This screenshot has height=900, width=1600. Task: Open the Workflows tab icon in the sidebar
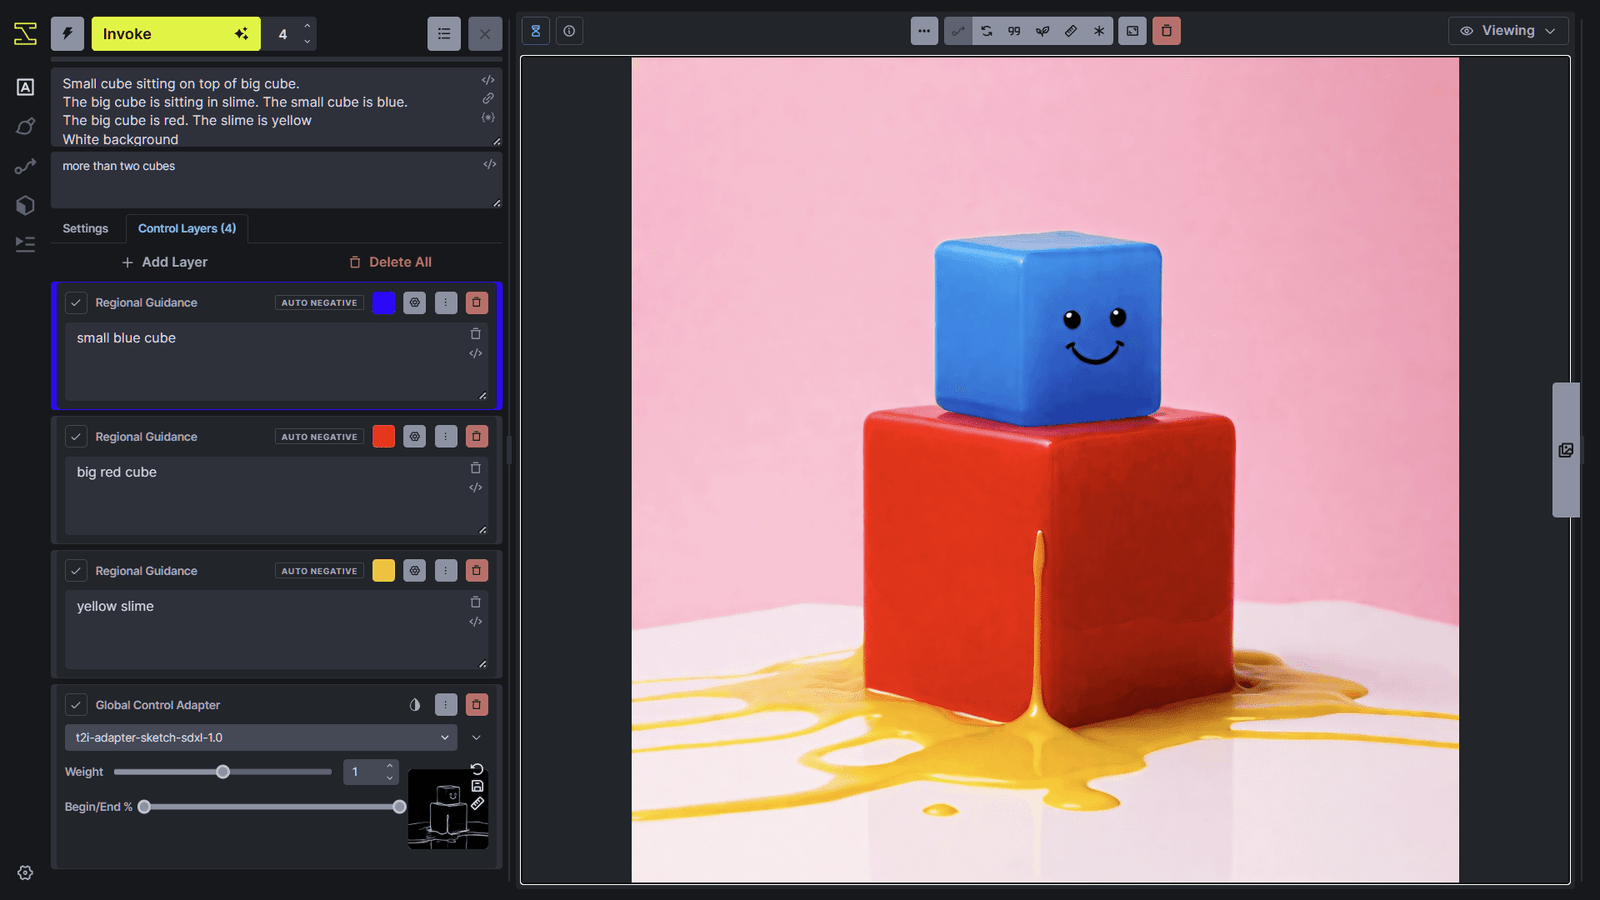coord(26,166)
